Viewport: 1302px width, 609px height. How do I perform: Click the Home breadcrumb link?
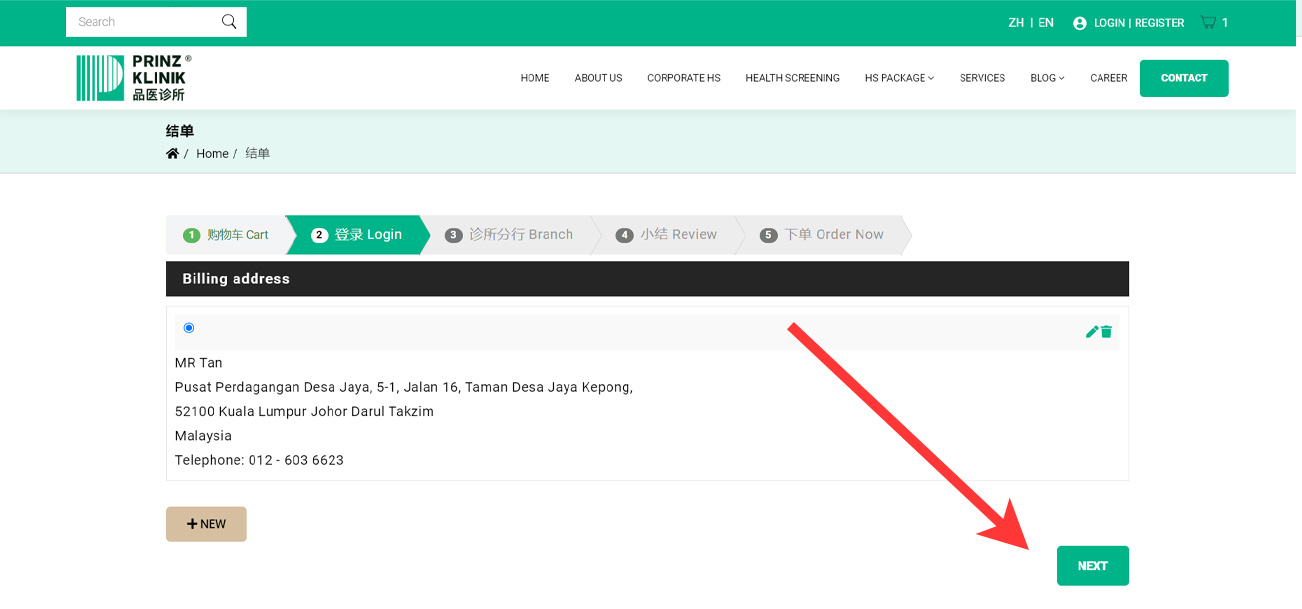[212, 154]
